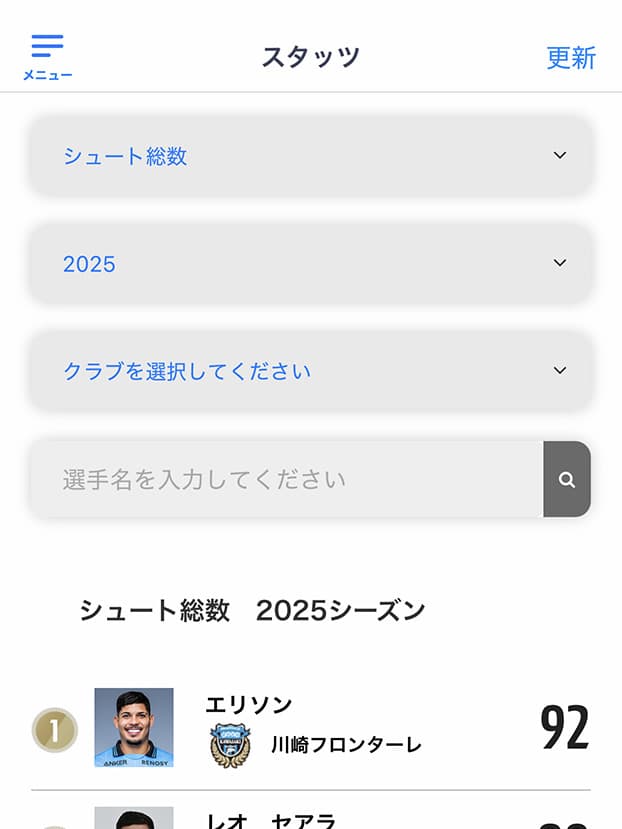622x829 pixels.
Task: Open エリソン's player photo
Action: 134,727
